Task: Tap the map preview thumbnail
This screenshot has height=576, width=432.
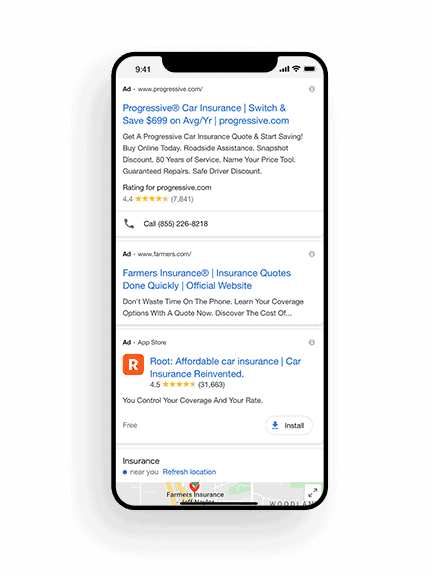Action: tap(220, 493)
